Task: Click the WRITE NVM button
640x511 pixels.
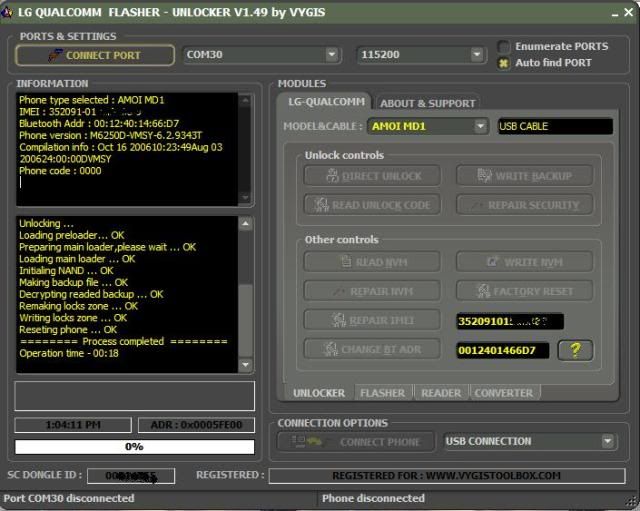Action: click(x=524, y=262)
